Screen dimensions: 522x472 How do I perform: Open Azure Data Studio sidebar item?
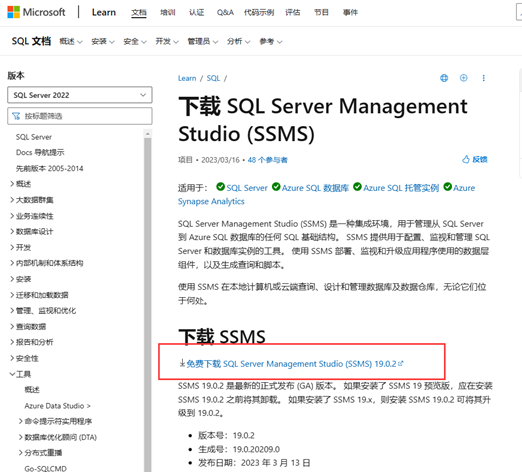[x=57, y=406]
